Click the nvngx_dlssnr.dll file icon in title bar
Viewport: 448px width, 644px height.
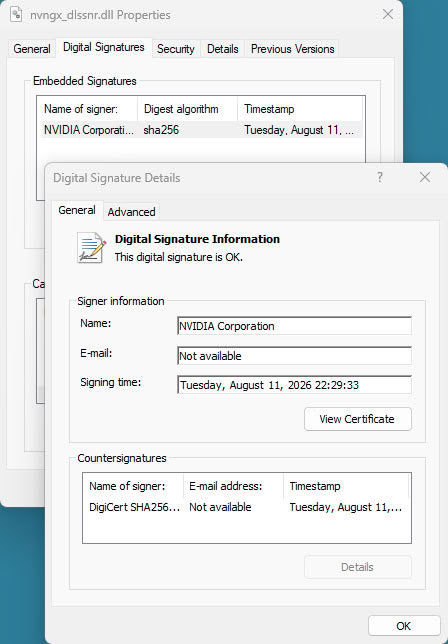16,14
